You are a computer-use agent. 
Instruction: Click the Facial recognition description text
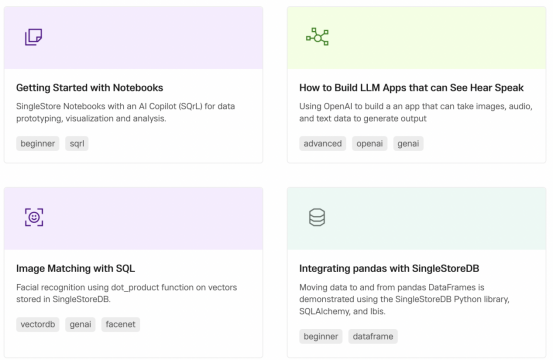pyautogui.click(x=127, y=293)
